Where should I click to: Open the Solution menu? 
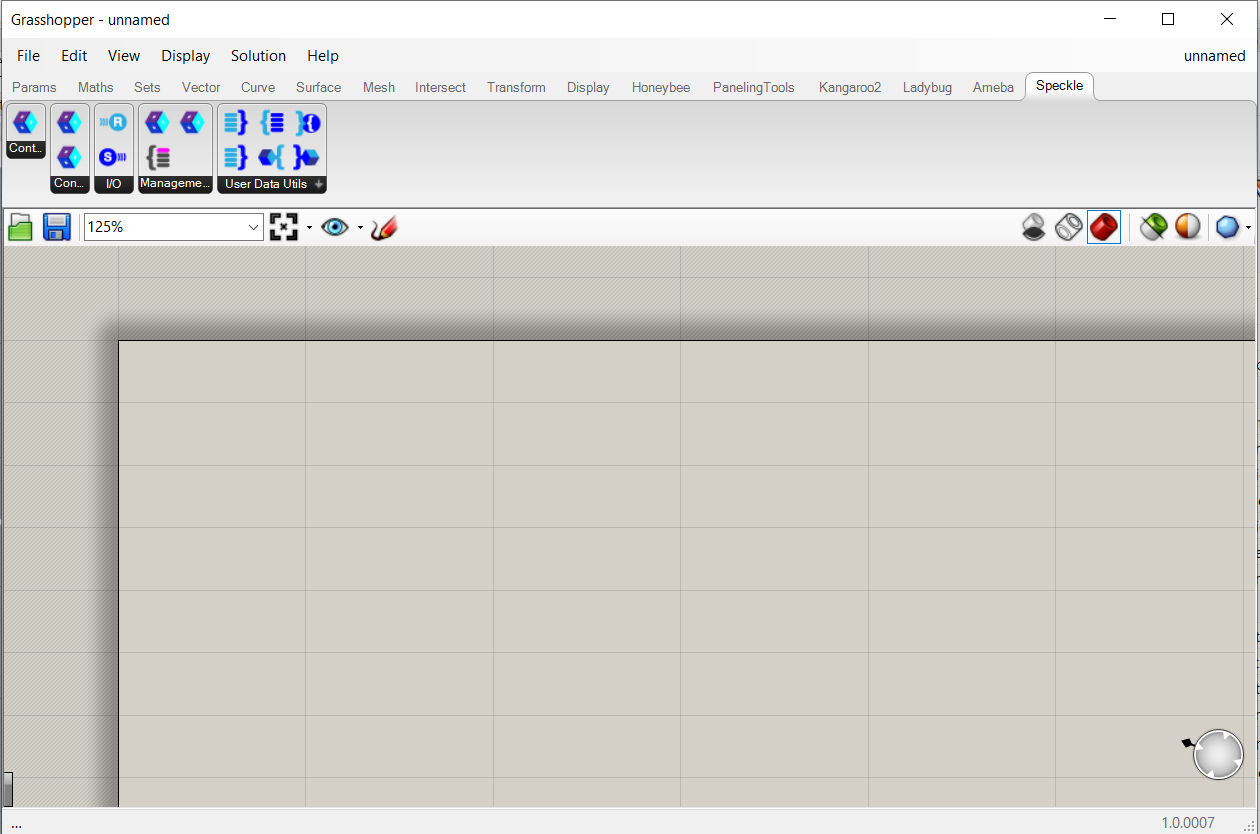click(x=258, y=56)
